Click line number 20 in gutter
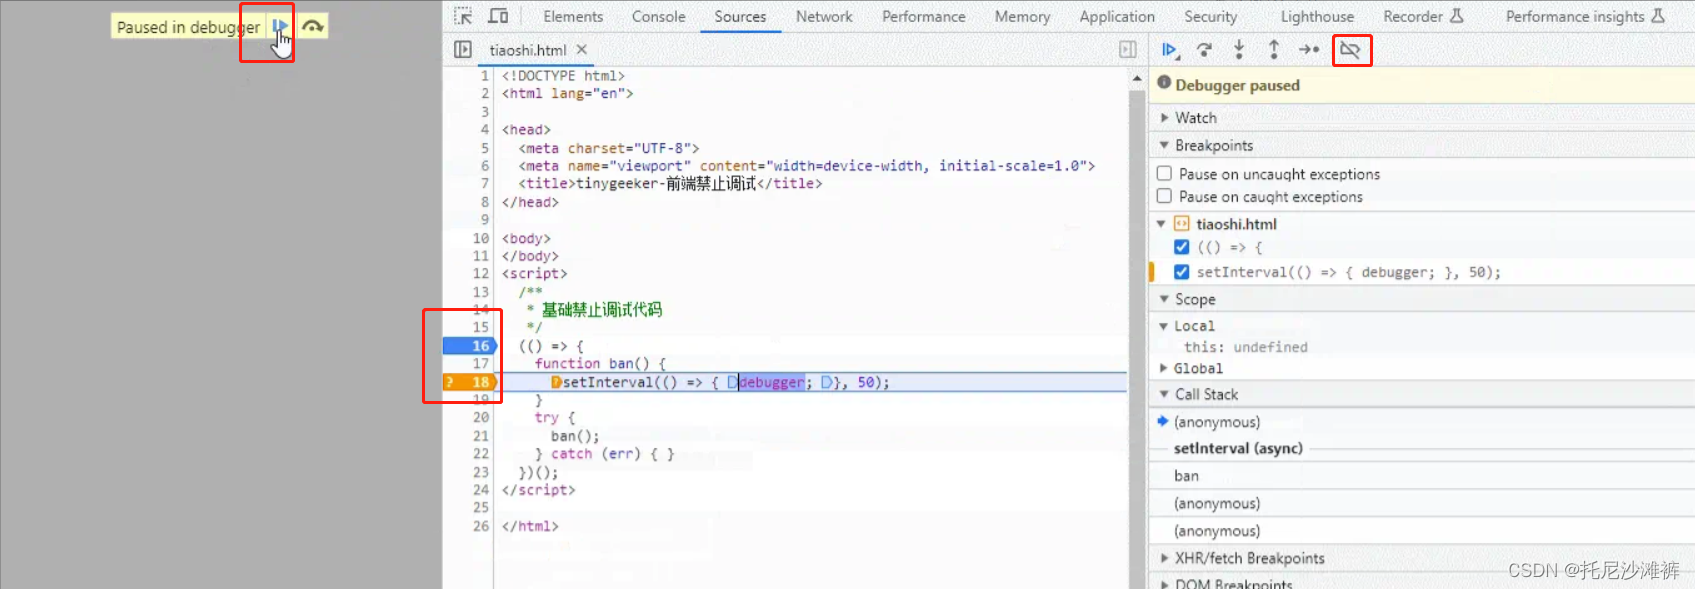This screenshot has height=589, width=1695. click(481, 417)
